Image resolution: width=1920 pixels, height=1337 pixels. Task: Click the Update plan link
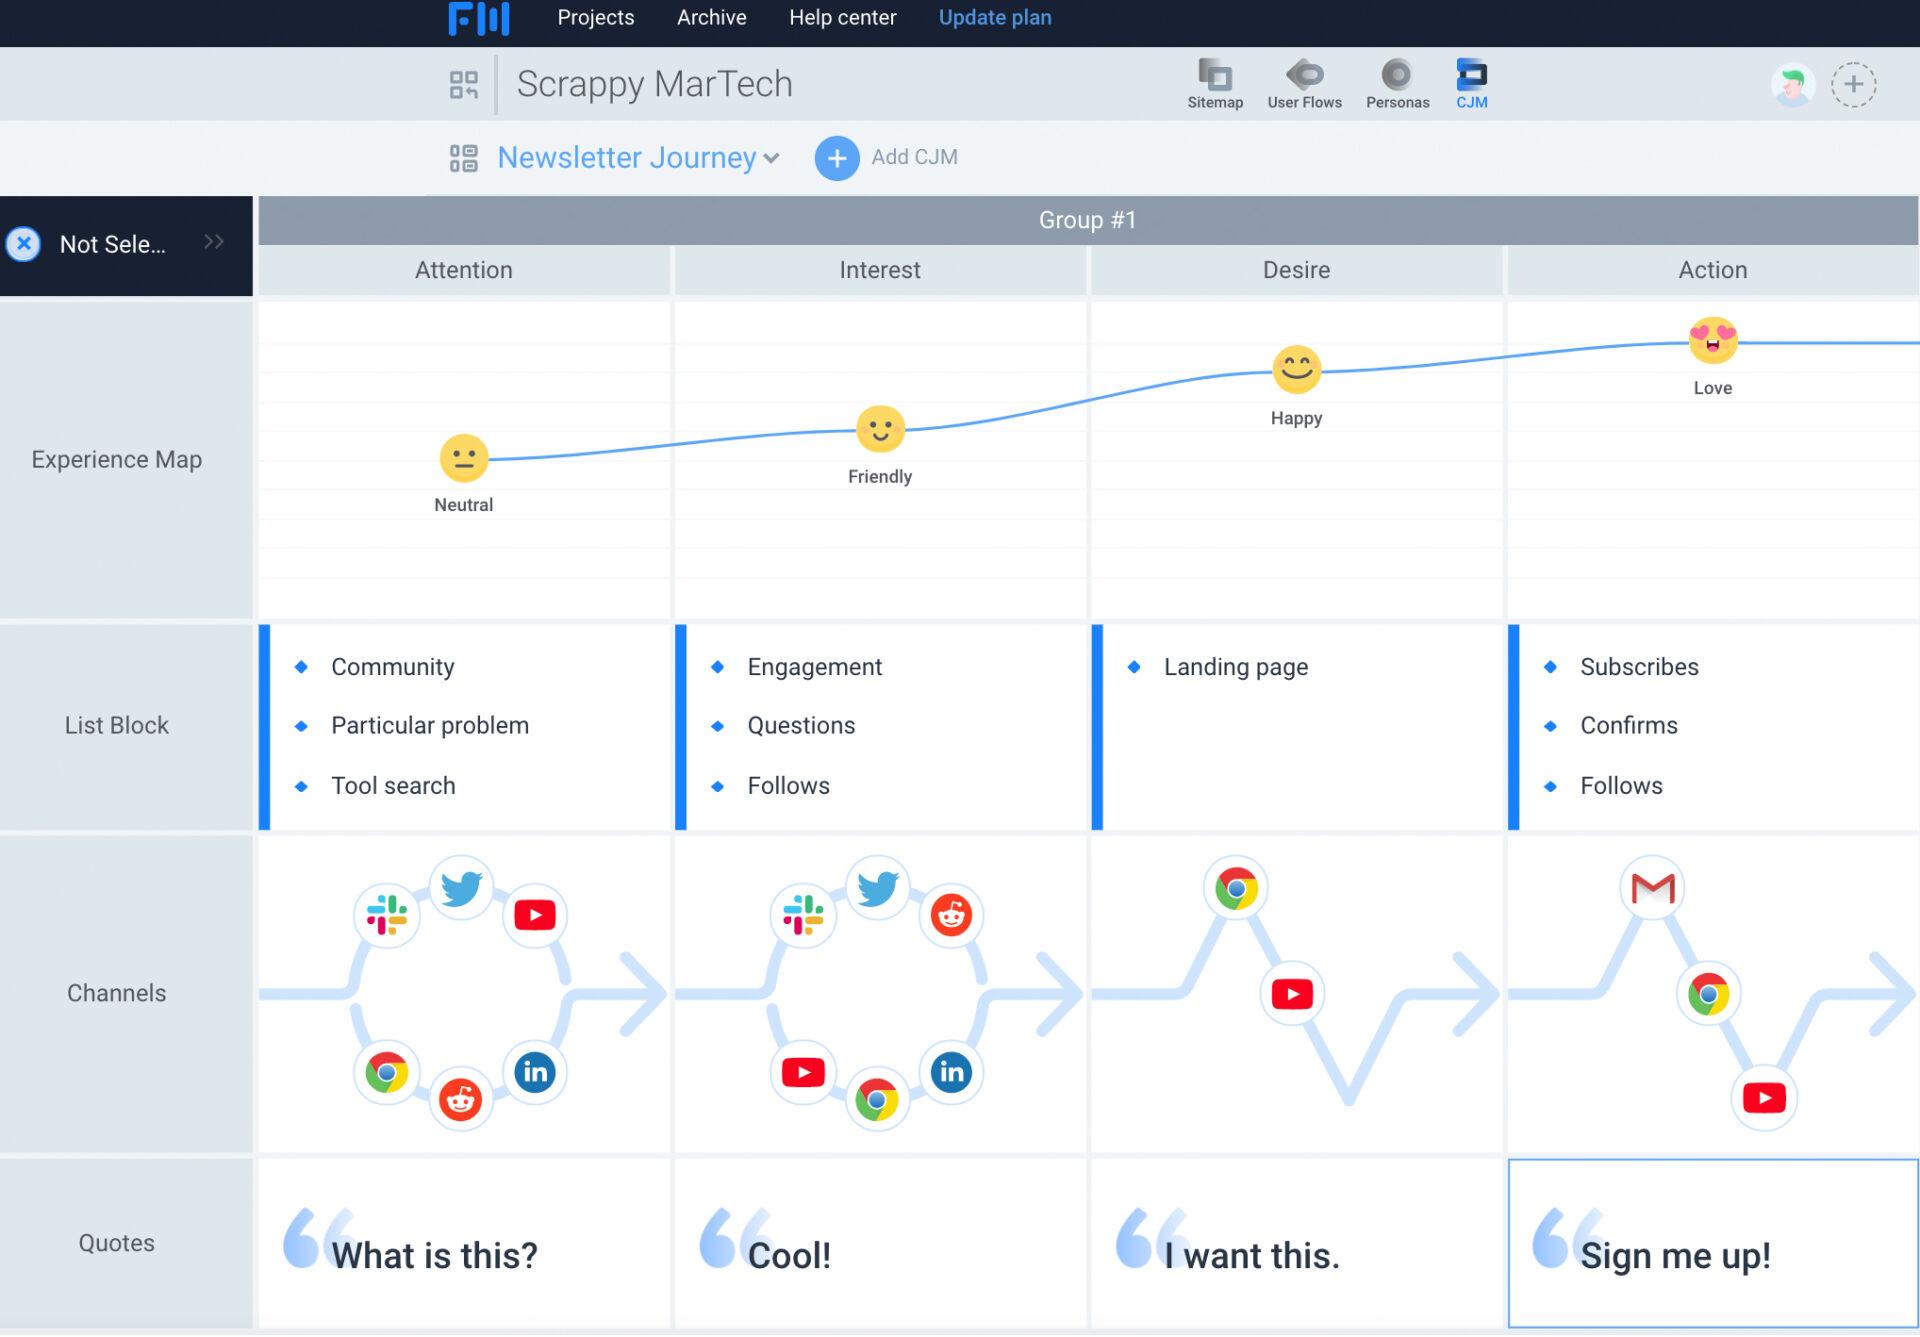[994, 17]
